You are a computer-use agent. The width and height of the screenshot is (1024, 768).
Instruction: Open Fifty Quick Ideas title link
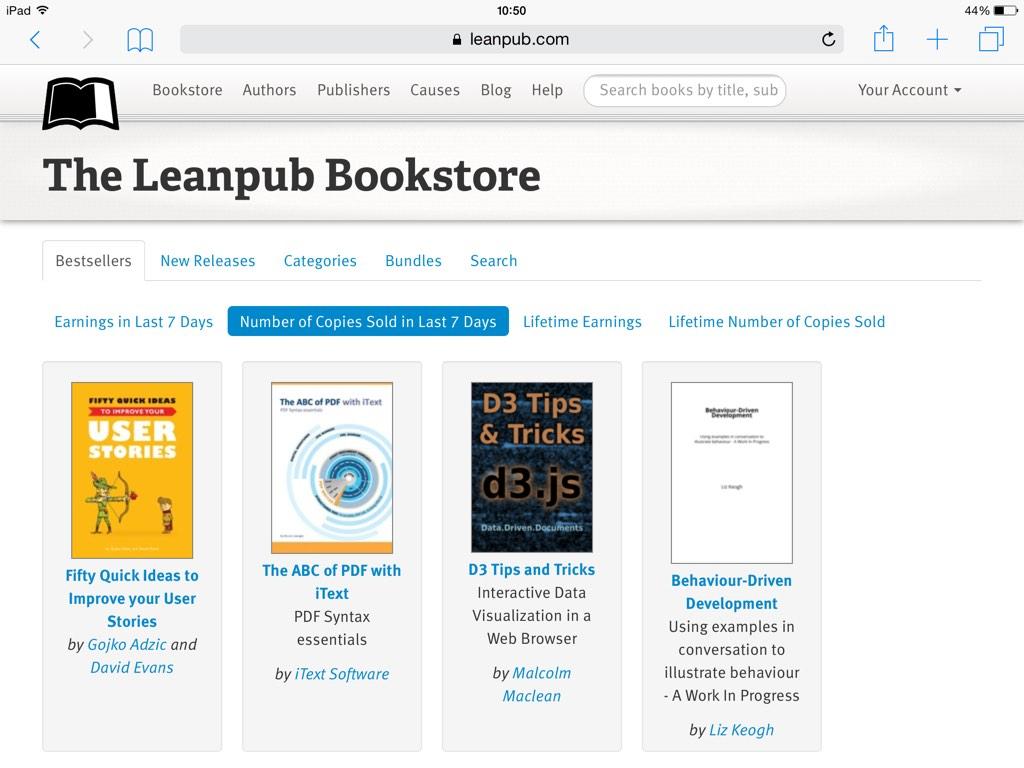pos(132,598)
